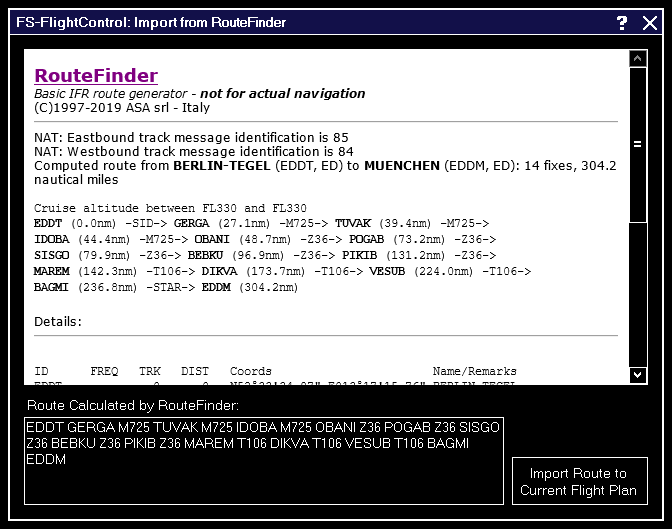Click the SISGO waypoint text
Screen dimensions: 672x529
(x=51, y=255)
